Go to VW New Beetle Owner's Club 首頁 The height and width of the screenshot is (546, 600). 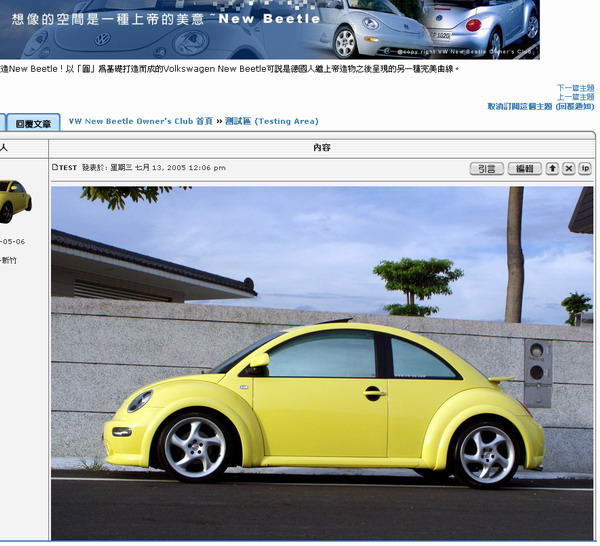pyautogui.click(x=140, y=121)
